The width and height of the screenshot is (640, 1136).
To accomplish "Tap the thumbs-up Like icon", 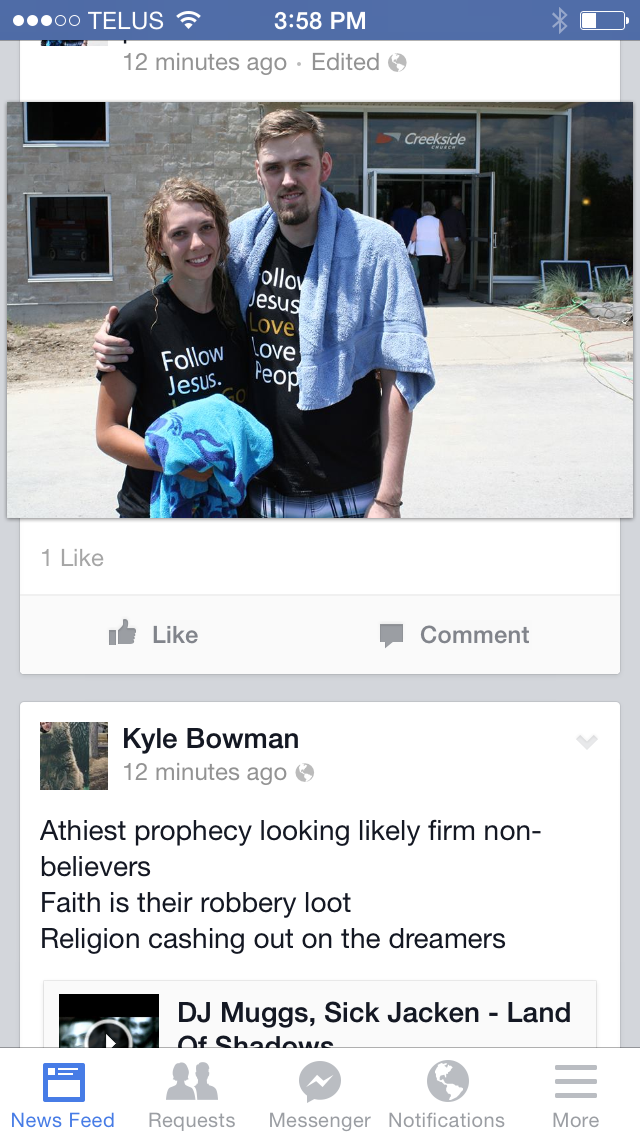I will pyautogui.click(x=122, y=633).
